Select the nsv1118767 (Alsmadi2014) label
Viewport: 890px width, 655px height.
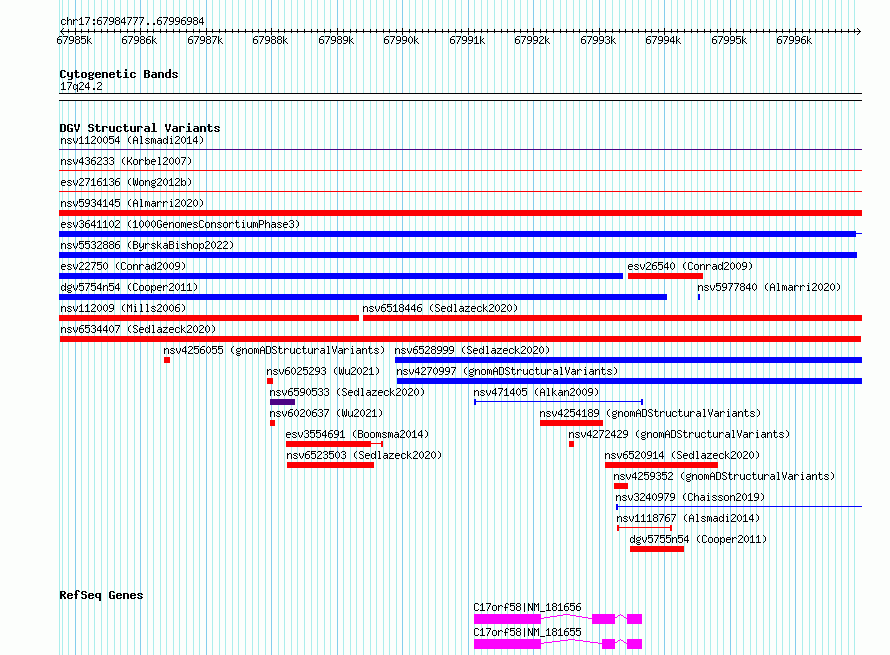[688, 518]
